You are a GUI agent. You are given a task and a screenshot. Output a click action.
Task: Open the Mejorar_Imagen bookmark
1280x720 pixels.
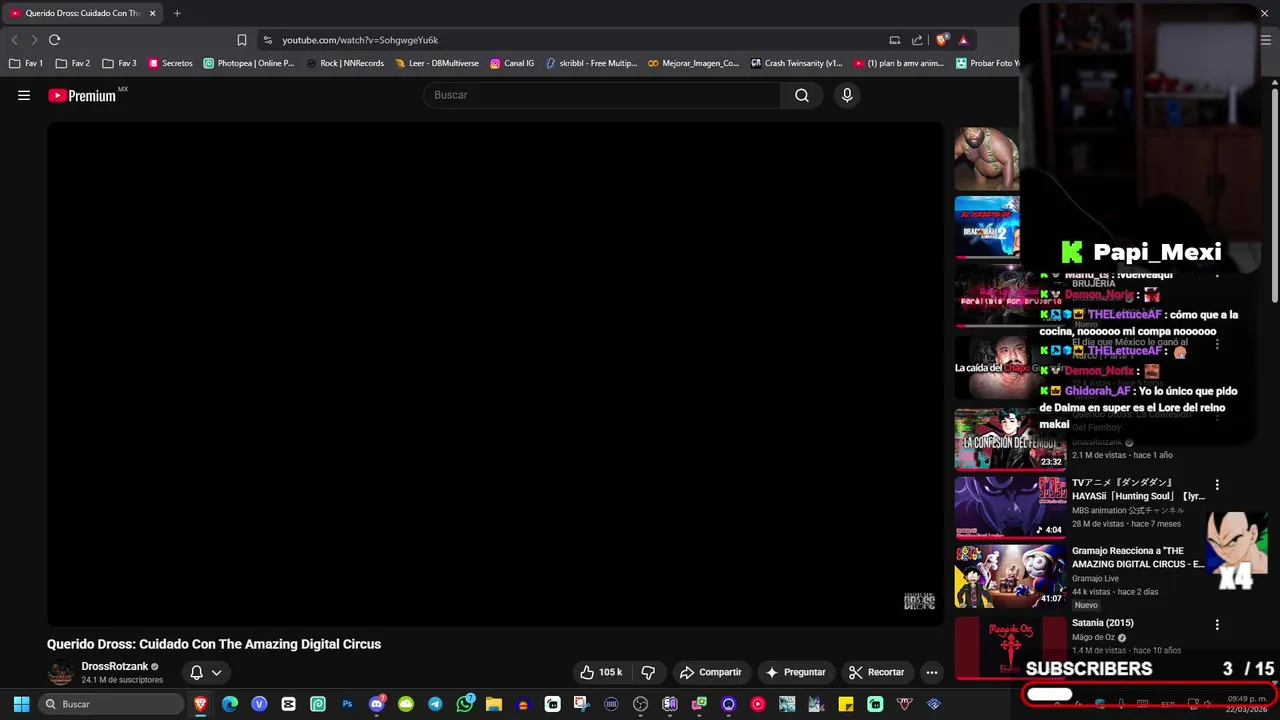coord(693,63)
